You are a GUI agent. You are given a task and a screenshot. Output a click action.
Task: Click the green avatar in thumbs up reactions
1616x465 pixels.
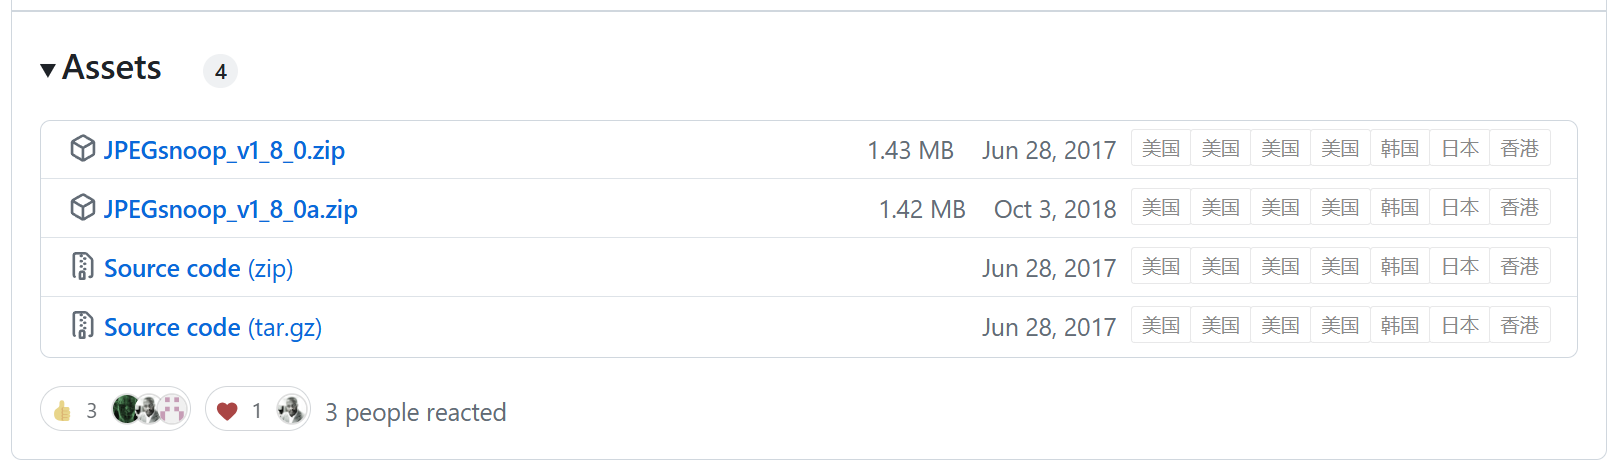click(125, 409)
